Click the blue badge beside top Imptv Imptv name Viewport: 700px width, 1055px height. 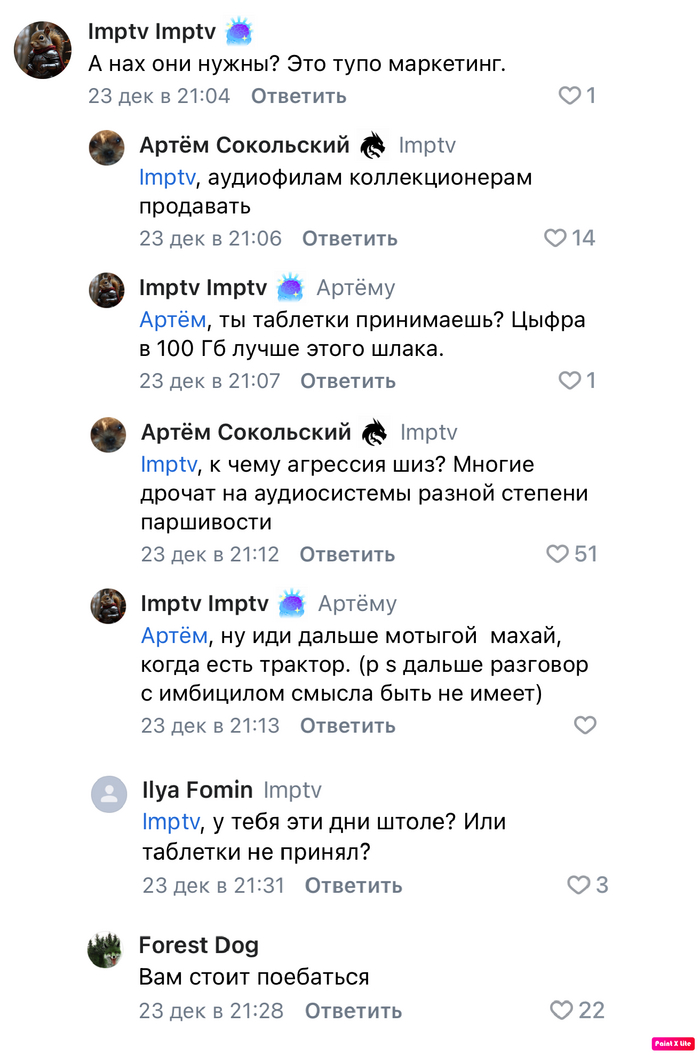tap(239, 32)
